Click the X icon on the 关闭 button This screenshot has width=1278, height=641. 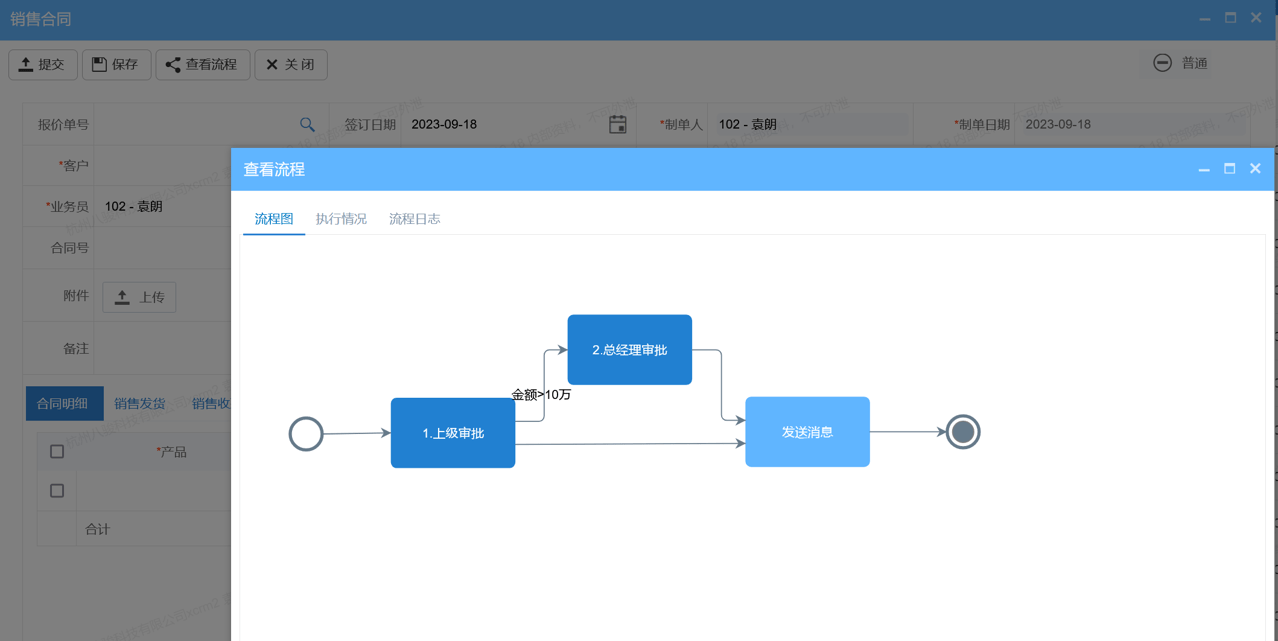[272, 64]
